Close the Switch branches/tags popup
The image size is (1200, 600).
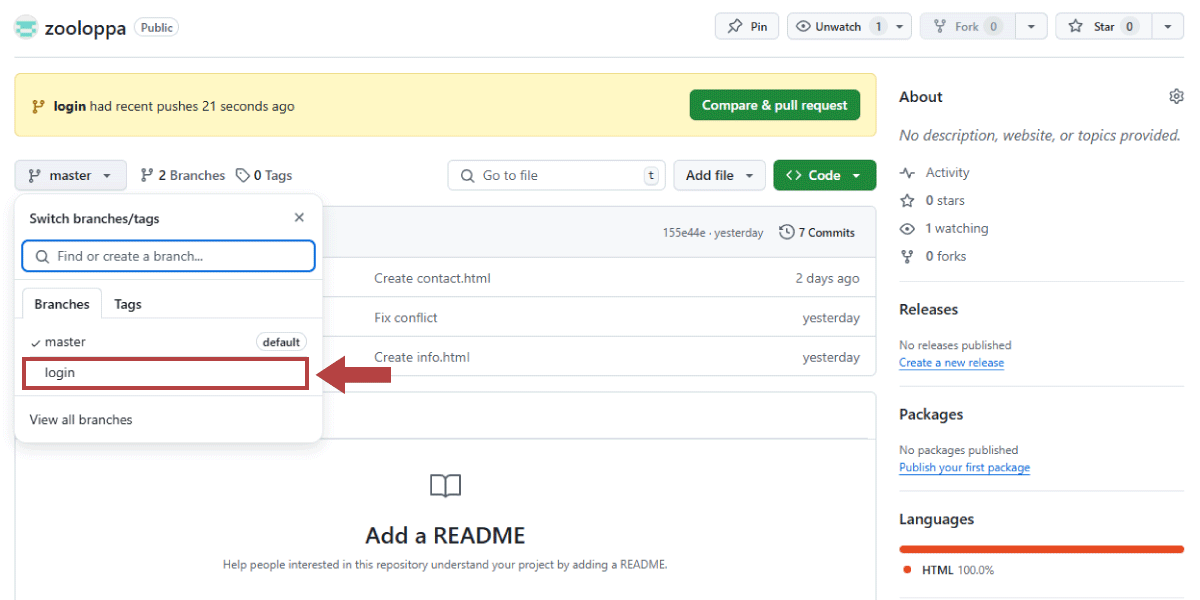click(299, 218)
